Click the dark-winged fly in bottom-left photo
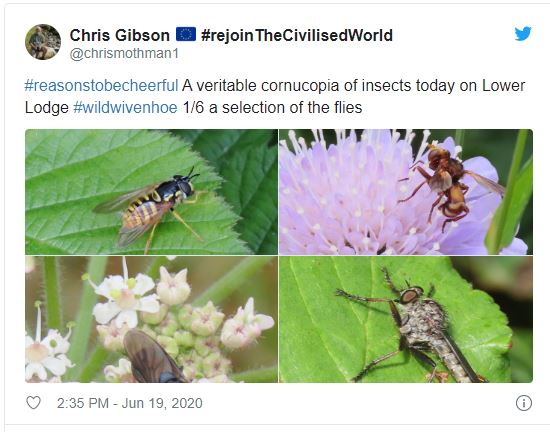The width and height of the screenshot is (550, 432). point(154,358)
